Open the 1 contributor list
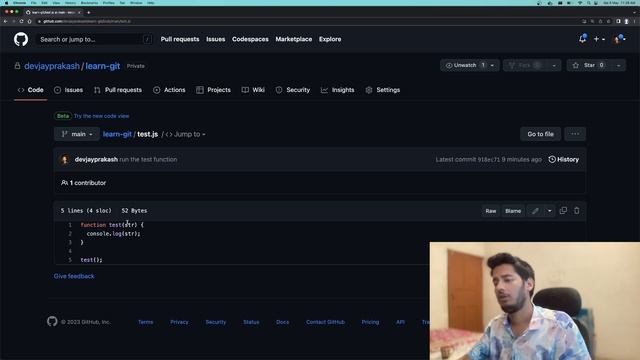This screenshot has width=640, height=360. [83, 183]
